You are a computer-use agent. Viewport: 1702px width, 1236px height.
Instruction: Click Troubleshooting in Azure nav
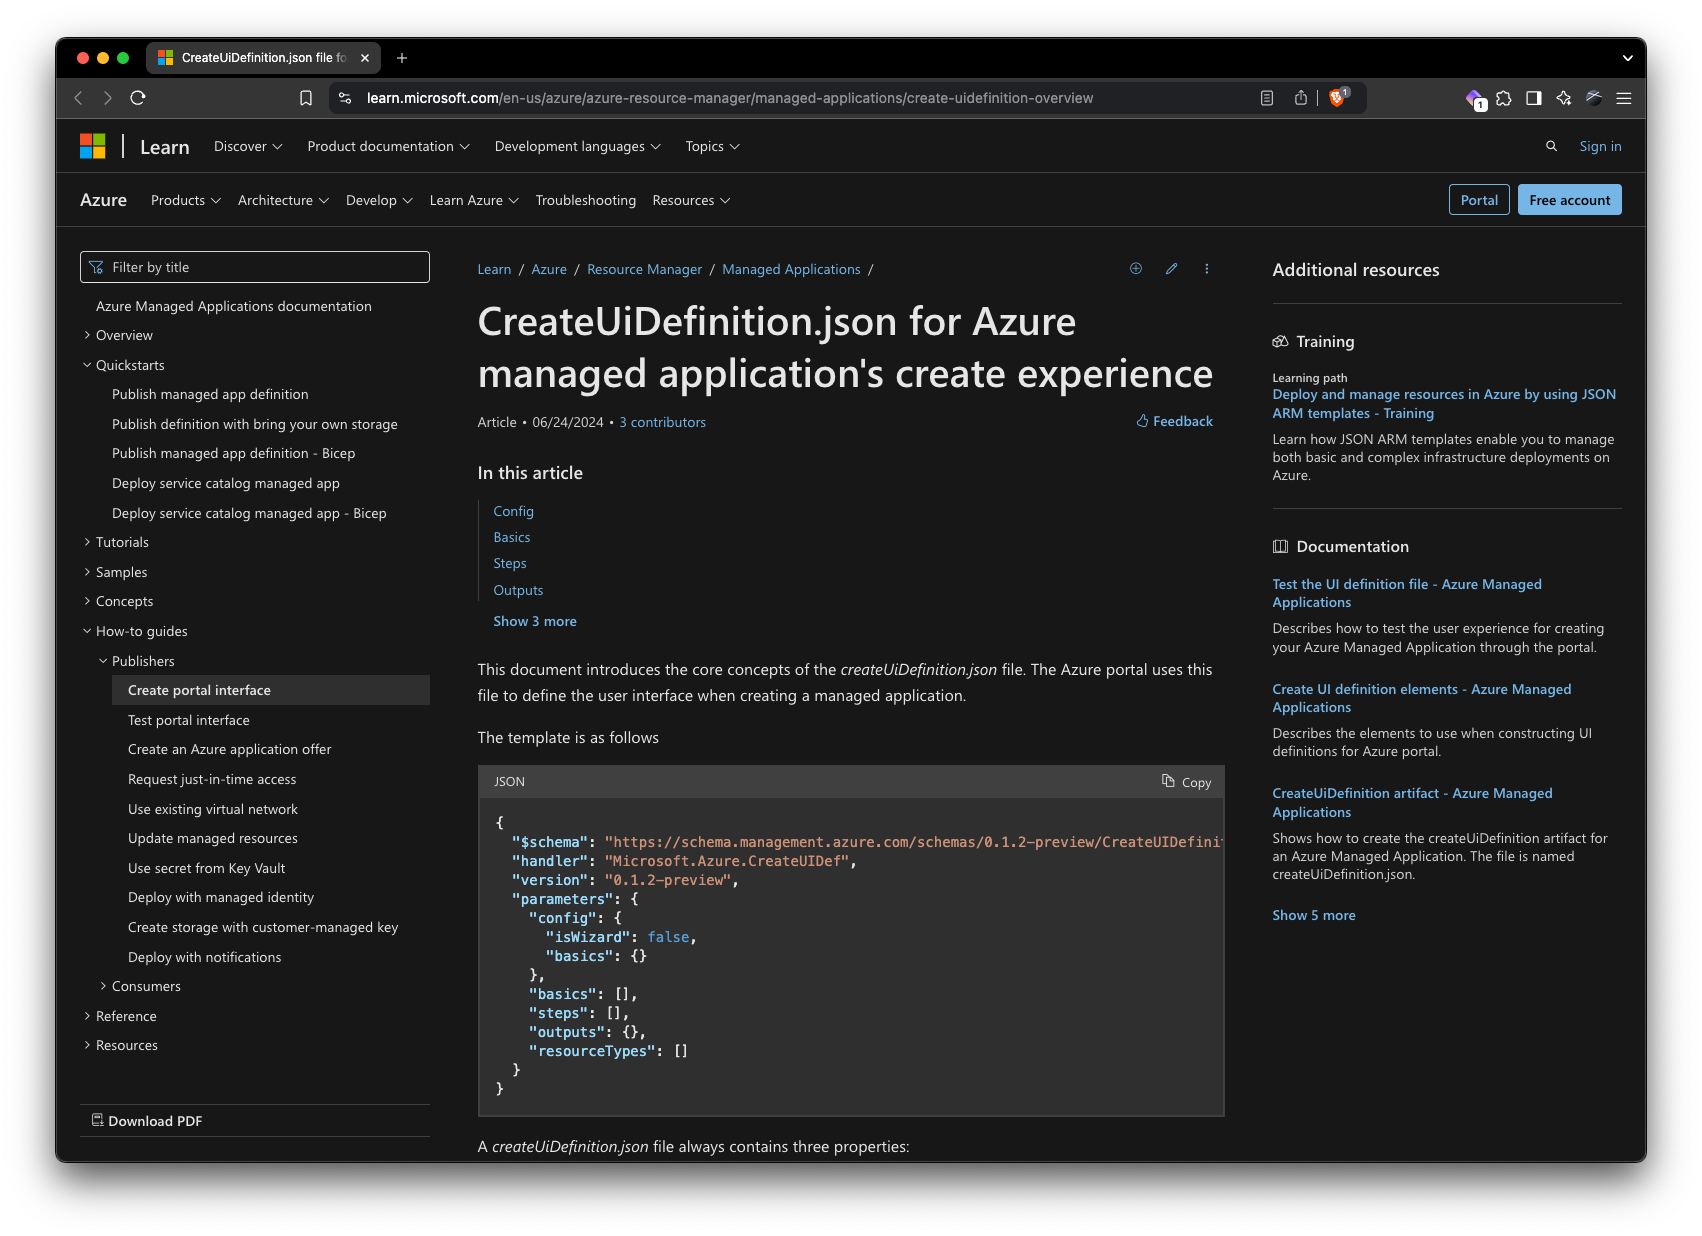[x=585, y=200]
